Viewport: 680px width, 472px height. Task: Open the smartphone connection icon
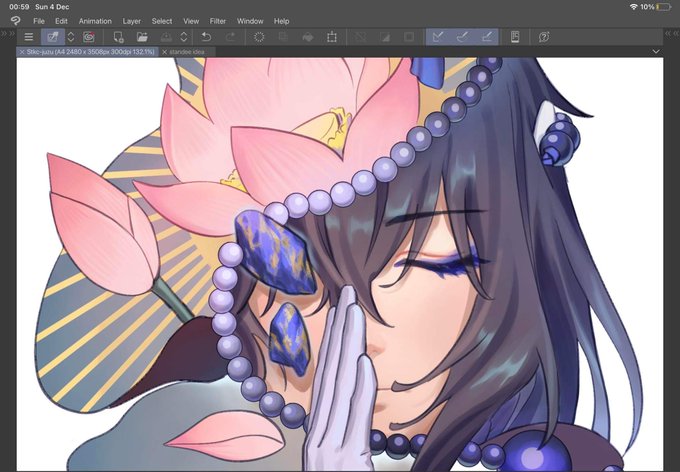point(515,37)
